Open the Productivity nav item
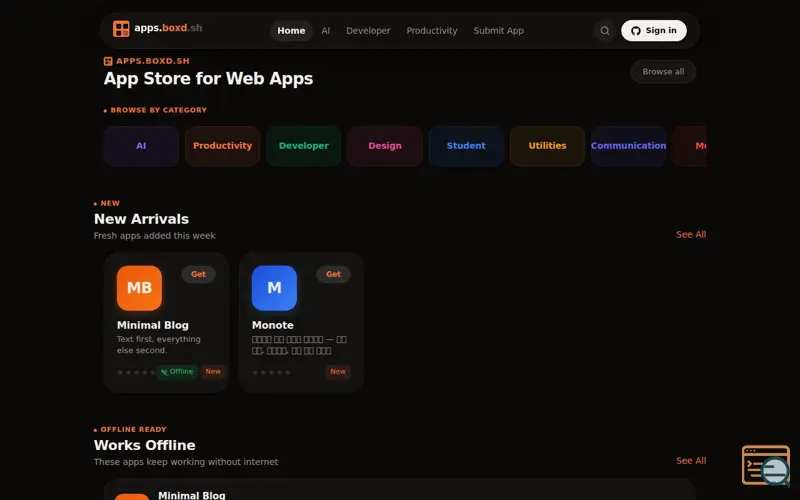 click(x=432, y=31)
